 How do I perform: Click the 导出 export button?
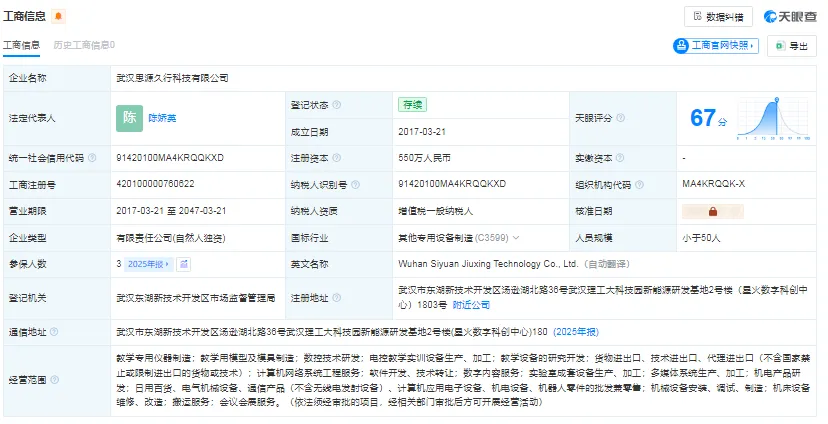click(792, 46)
